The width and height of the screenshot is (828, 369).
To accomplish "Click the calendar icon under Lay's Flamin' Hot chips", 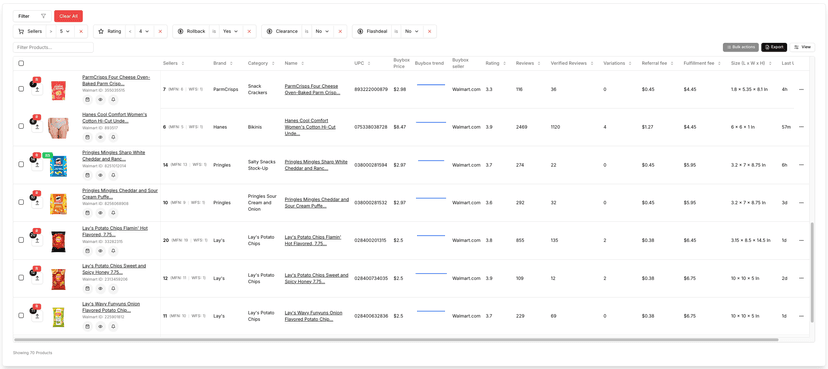I will tap(88, 251).
